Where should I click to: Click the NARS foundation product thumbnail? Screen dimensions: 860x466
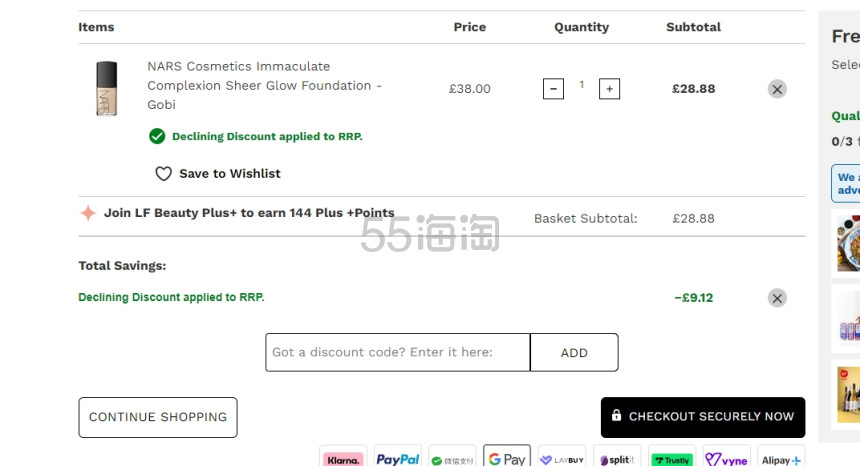(x=106, y=87)
